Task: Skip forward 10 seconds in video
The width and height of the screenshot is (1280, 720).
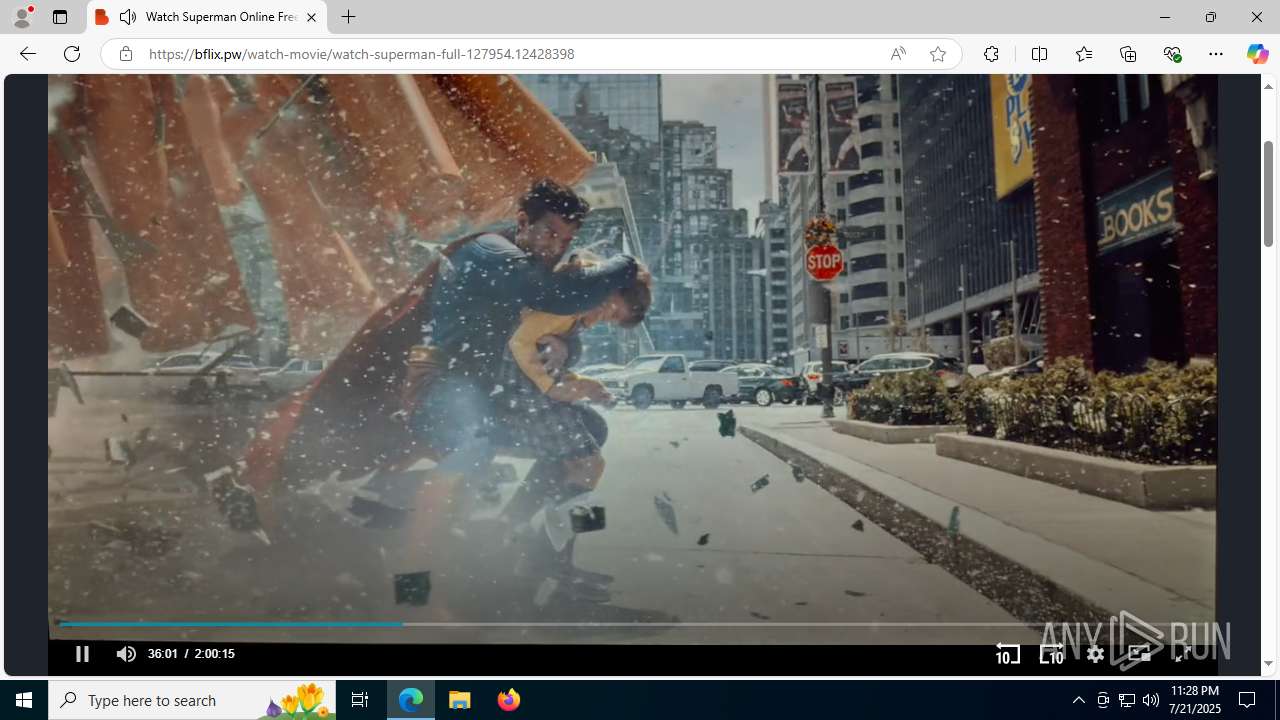Action: [x=1051, y=654]
